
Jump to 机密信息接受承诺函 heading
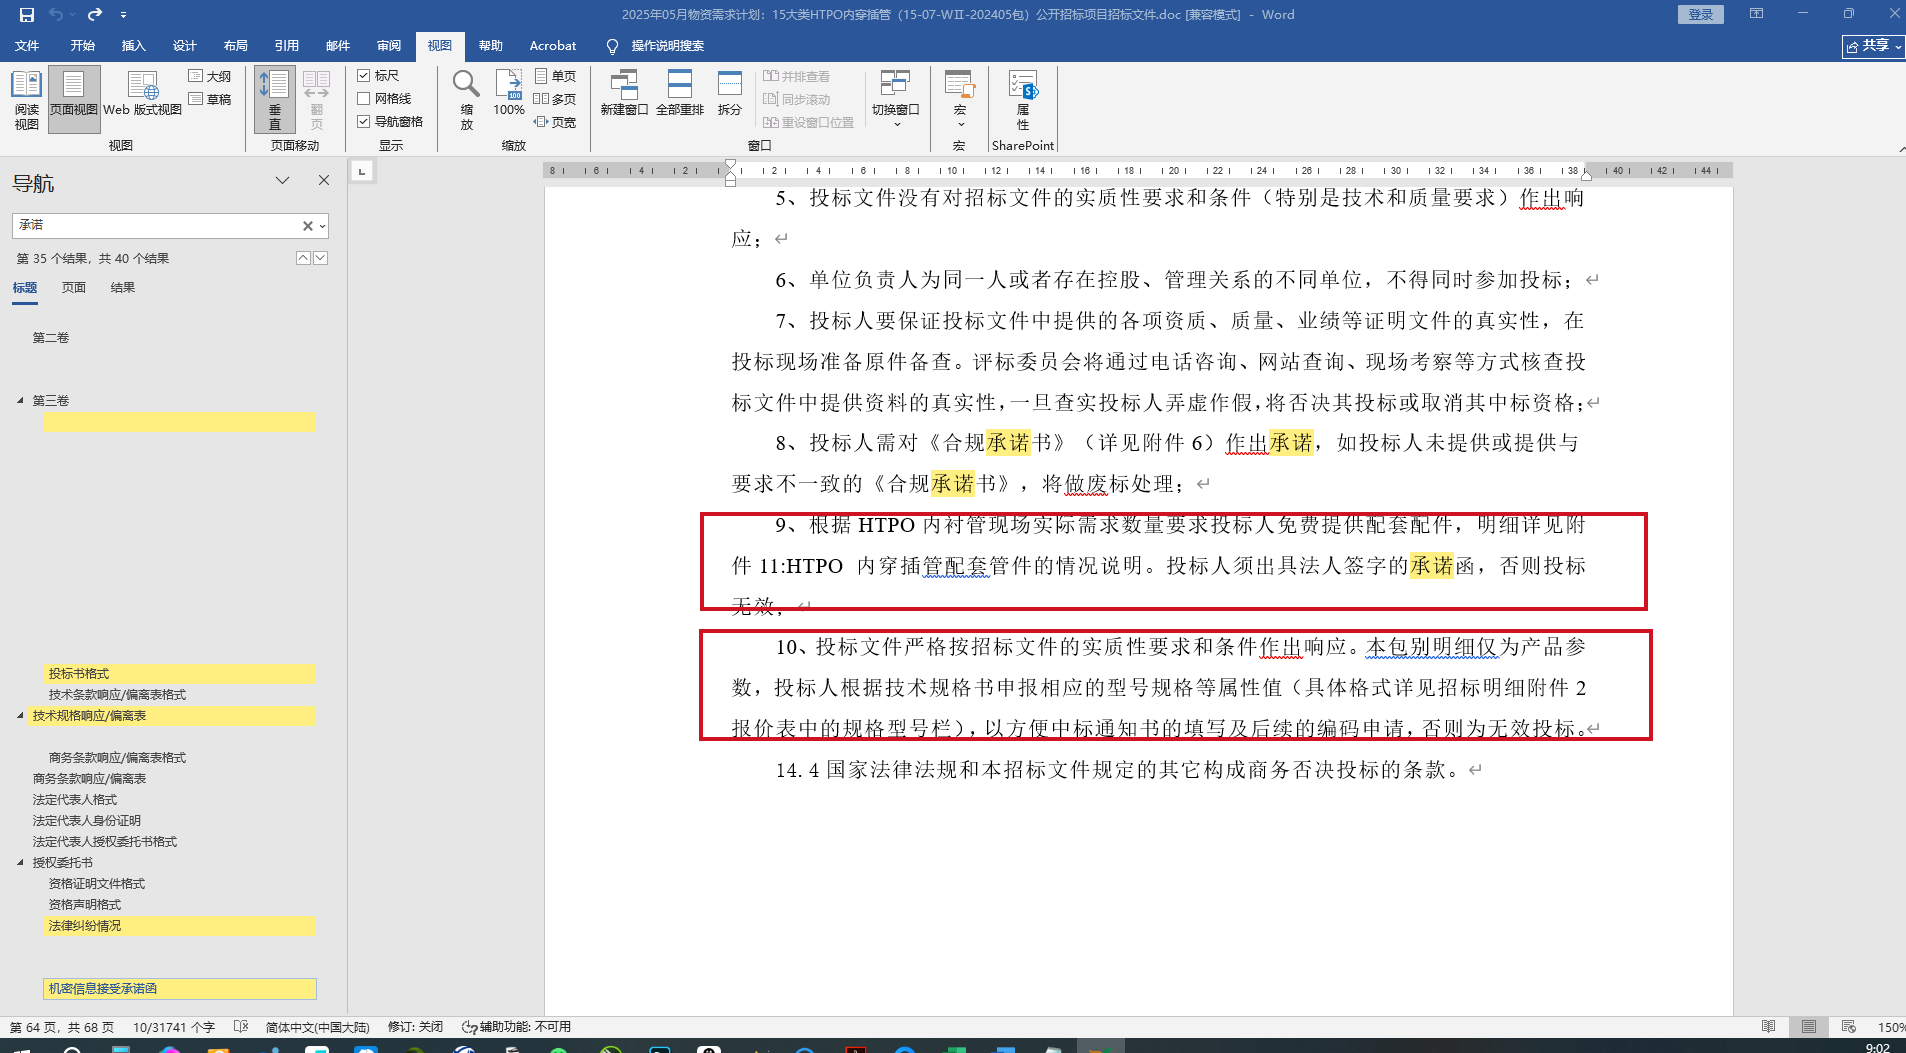[180, 989]
